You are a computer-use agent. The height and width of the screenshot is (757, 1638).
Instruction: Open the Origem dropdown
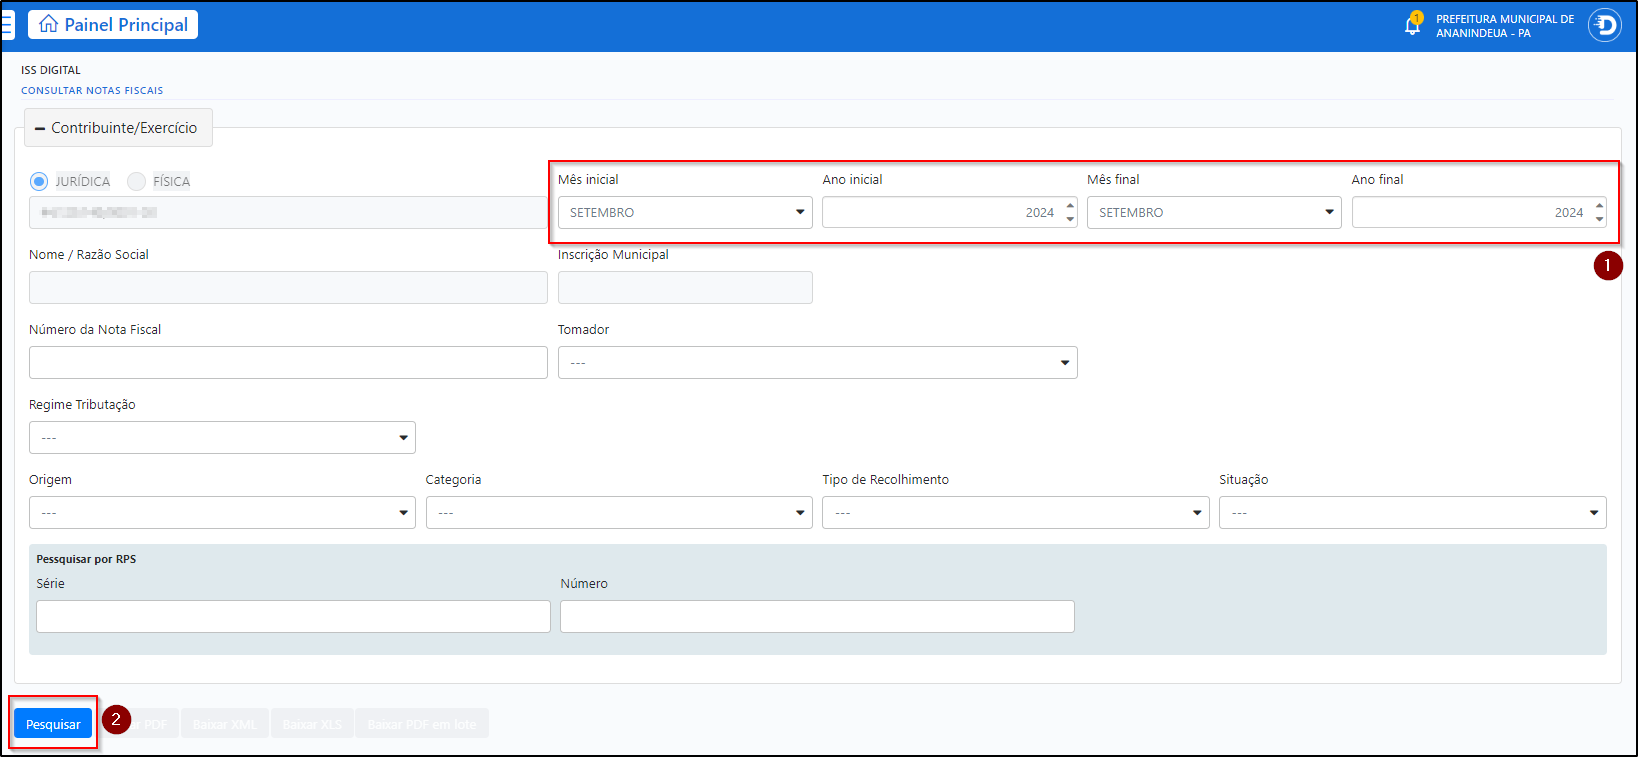coord(222,512)
